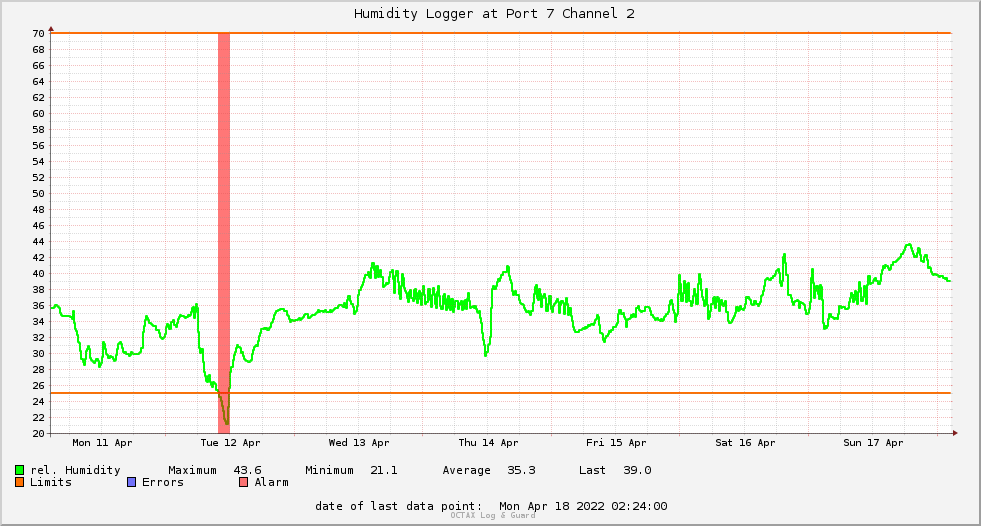Image resolution: width=981 pixels, height=526 pixels.
Task: Select the chart title 'Humidity Logger at Port 7 Channel 2'
Action: coord(494,14)
